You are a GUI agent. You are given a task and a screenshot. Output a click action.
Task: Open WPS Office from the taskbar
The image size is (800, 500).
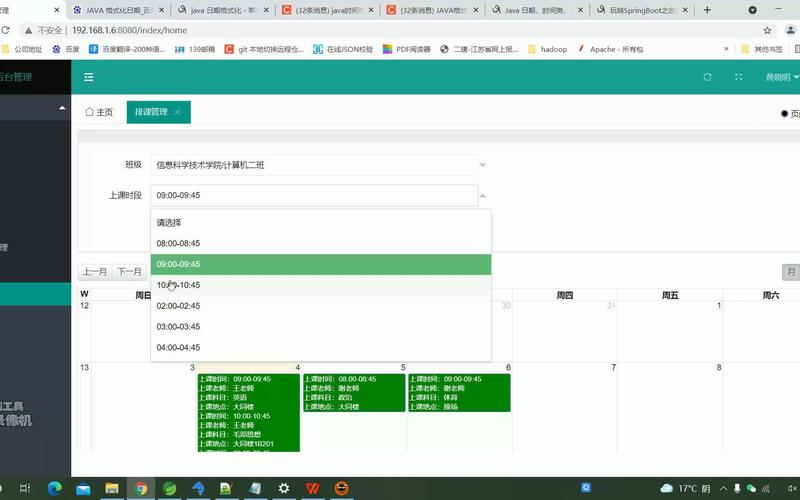tap(313, 488)
